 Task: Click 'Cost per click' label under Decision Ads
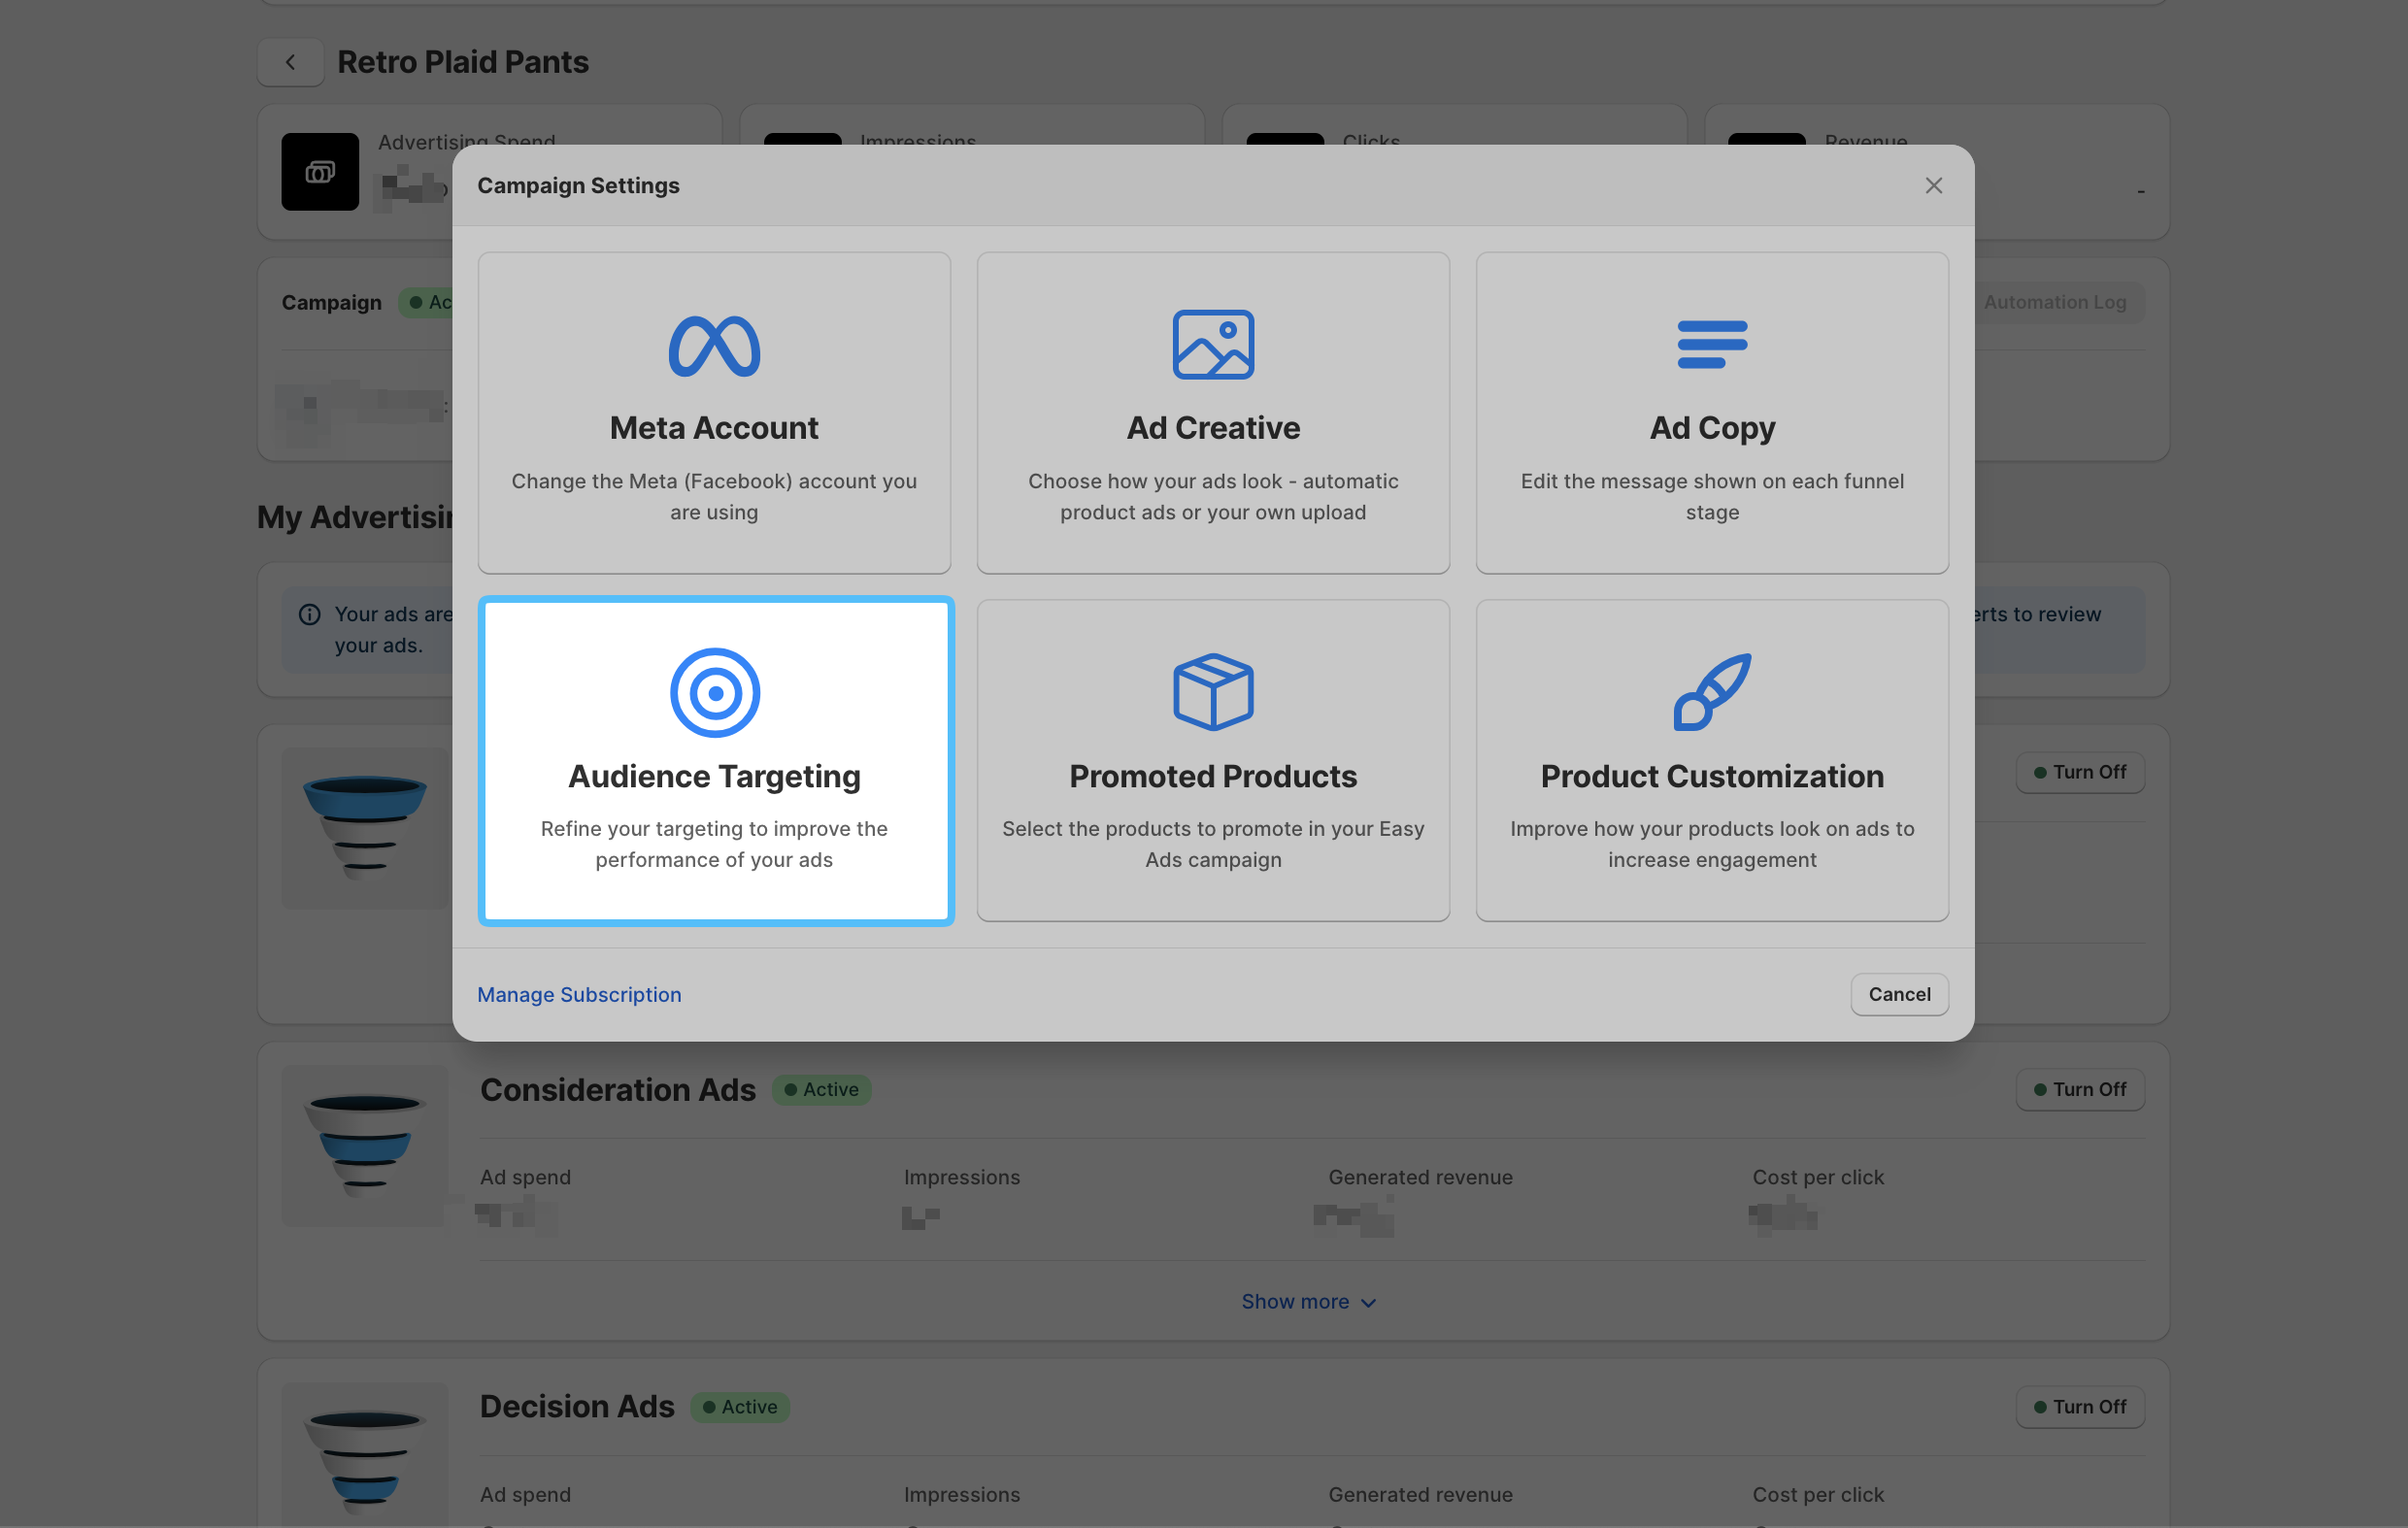point(1818,1495)
